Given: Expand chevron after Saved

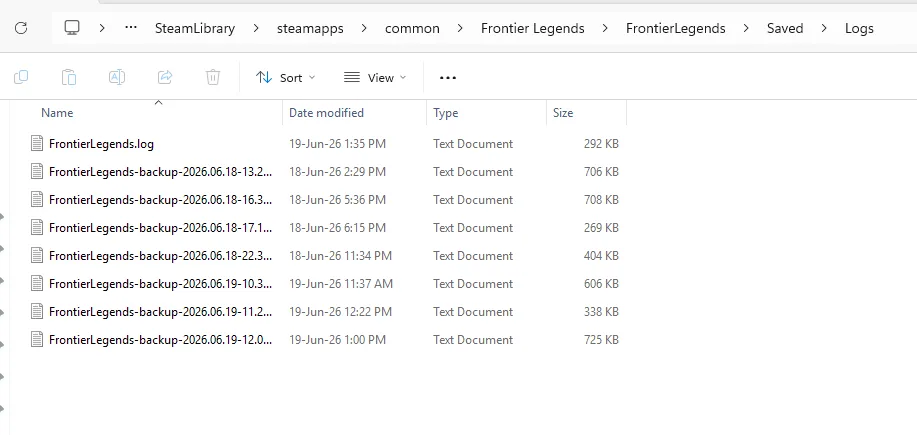Looking at the screenshot, I should coord(824,28).
